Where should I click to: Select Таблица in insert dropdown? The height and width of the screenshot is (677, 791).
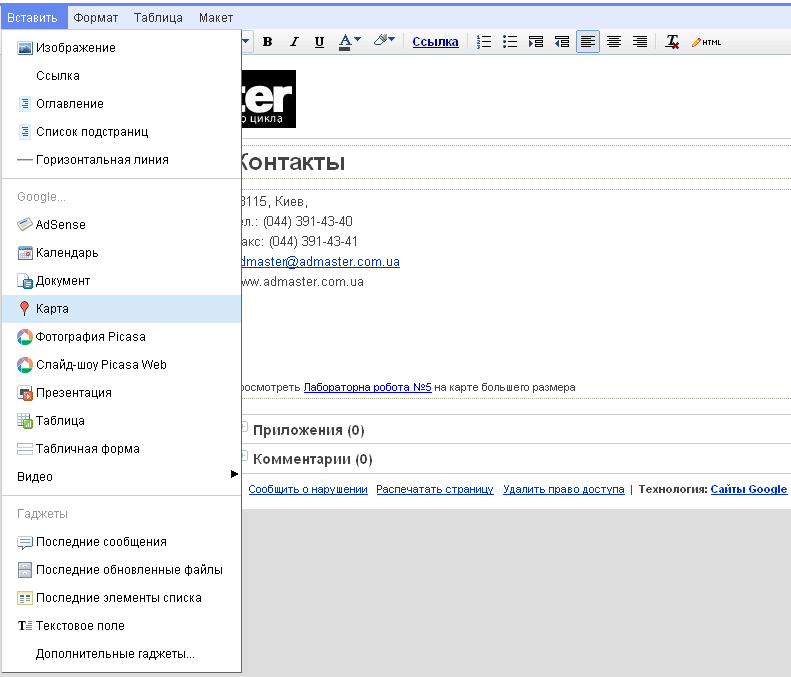(x=121, y=421)
